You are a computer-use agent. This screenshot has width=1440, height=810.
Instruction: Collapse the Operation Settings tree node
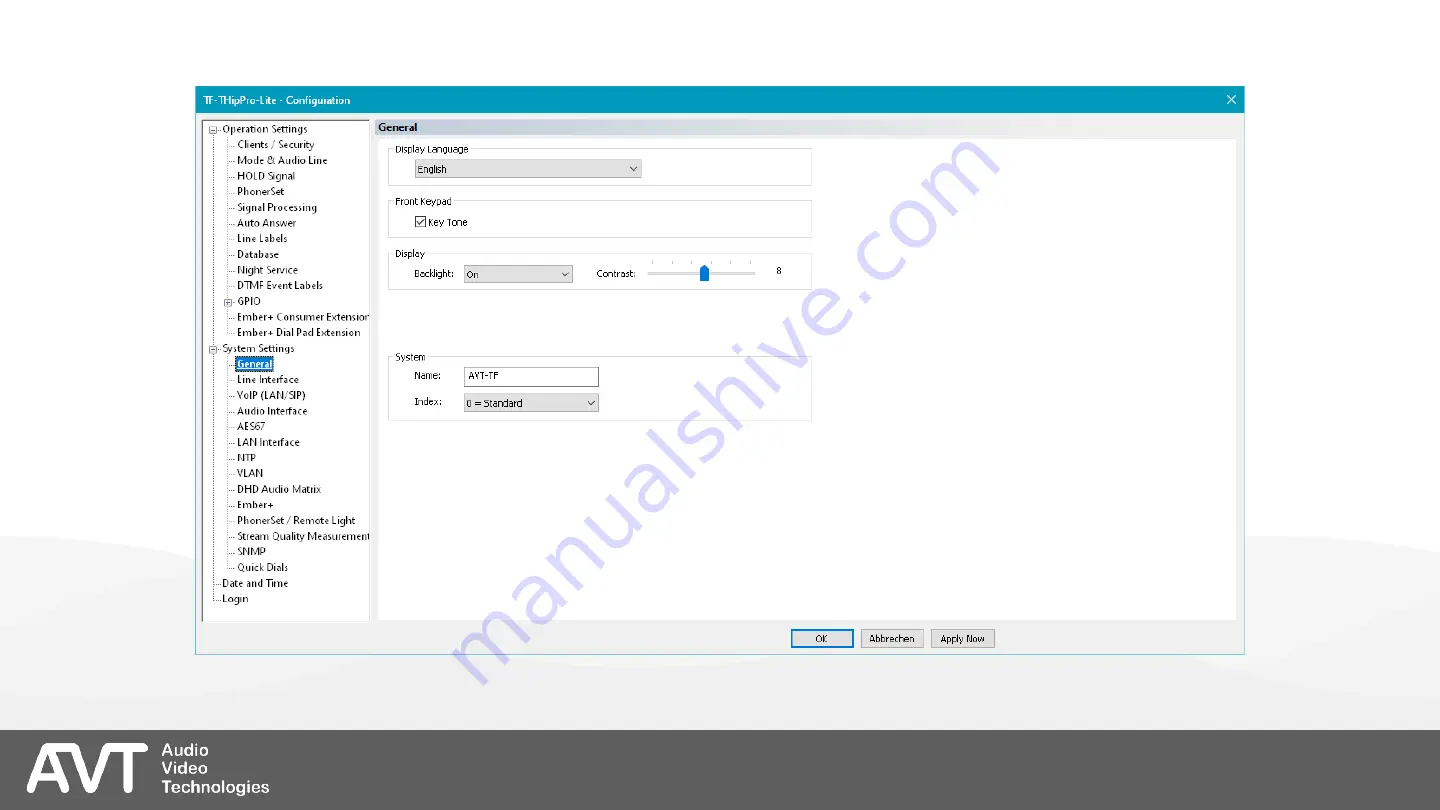[213, 129]
